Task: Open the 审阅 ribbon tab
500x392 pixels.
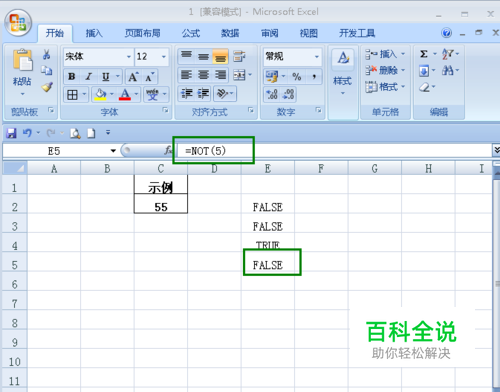Action: pos(269,33)
